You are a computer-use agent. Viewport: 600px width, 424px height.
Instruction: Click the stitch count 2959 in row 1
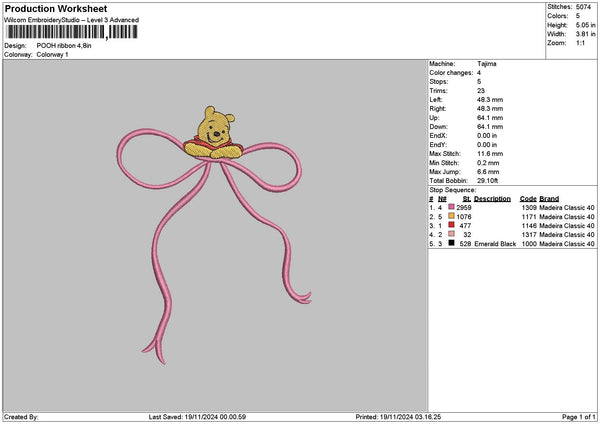point(464,207)
